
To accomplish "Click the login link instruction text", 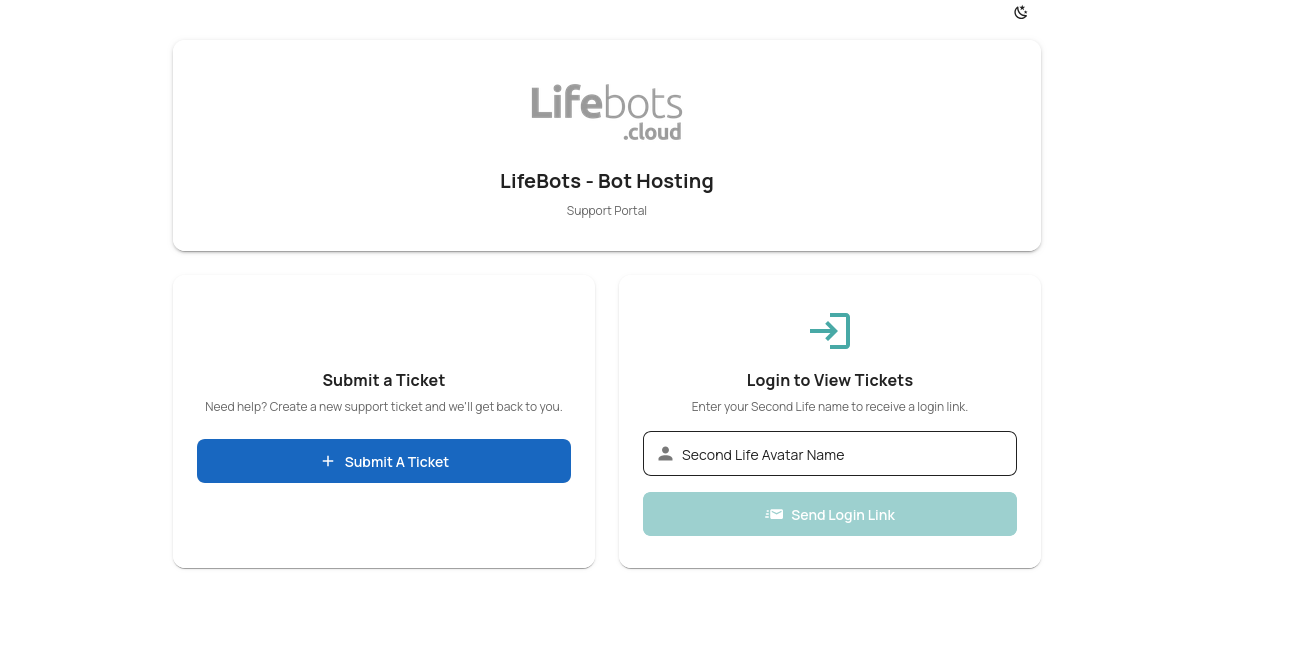I will click(x=829, y=406).
